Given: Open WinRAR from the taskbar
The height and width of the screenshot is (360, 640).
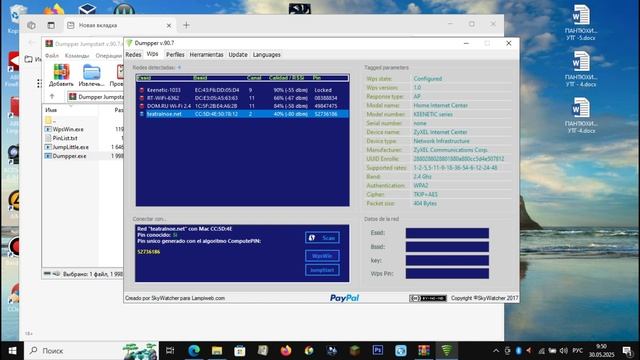Looking at the screenshot, I should [x=424, y=351].
